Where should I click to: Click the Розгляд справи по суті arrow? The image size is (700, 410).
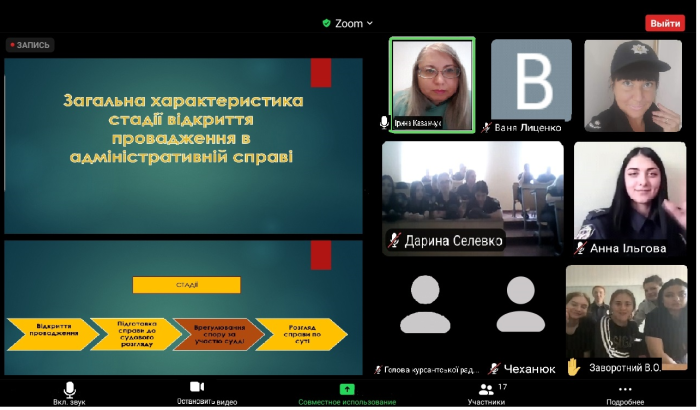click(300, 331)
